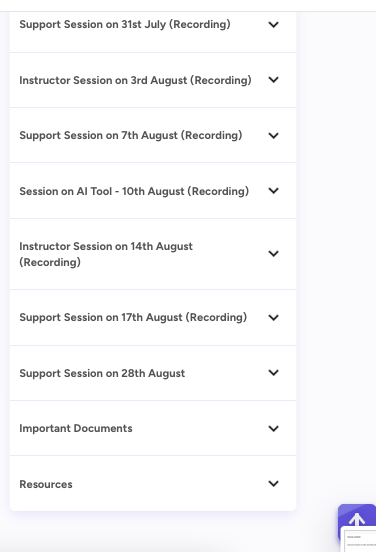Expand Session on AI Tool chevron

pyautogui.click(x=274, y=191)
